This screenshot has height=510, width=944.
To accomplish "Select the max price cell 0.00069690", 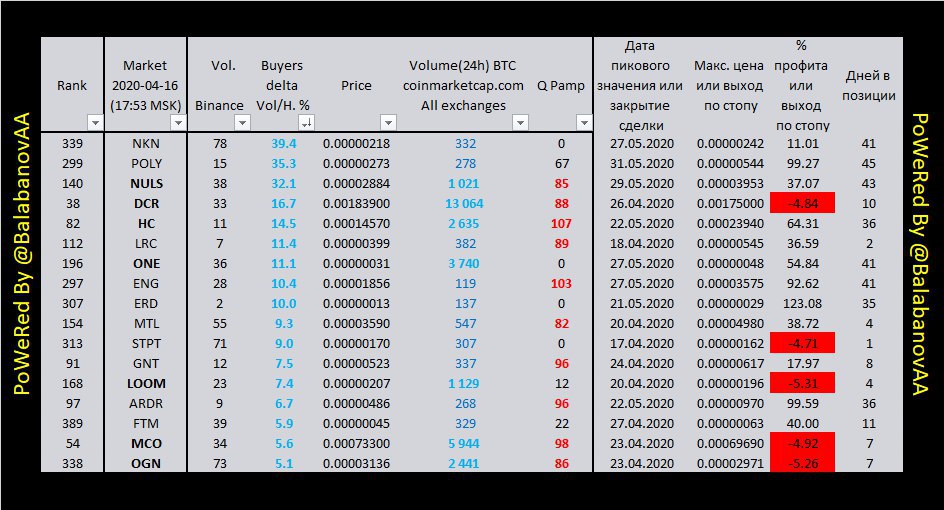I will (730, 444).
